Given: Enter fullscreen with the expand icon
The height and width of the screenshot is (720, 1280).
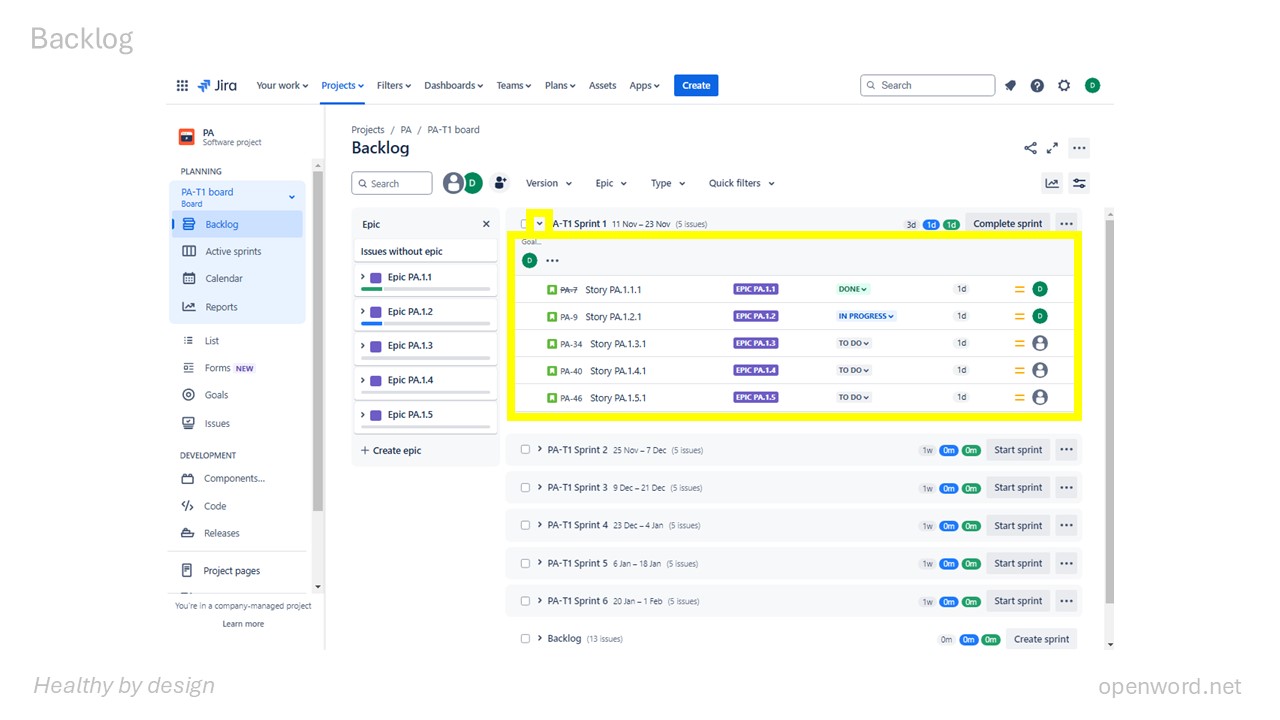Looking at the screenshot, I should tap(1052, 148).
